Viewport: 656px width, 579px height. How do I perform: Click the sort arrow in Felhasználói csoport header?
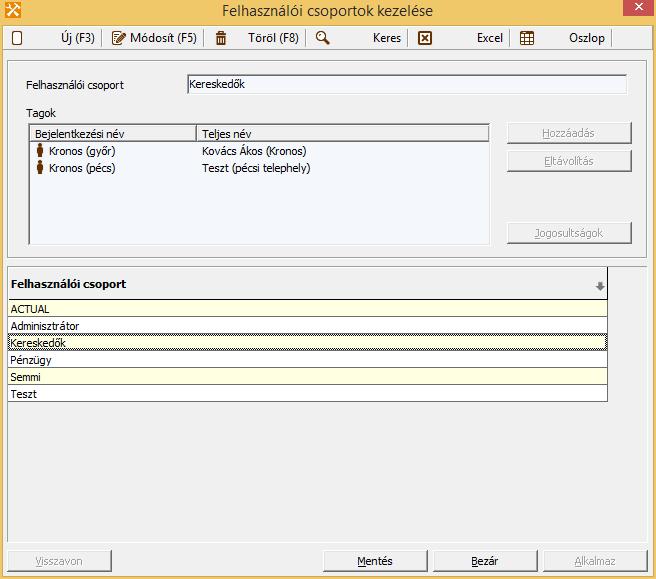click(600, 286)
